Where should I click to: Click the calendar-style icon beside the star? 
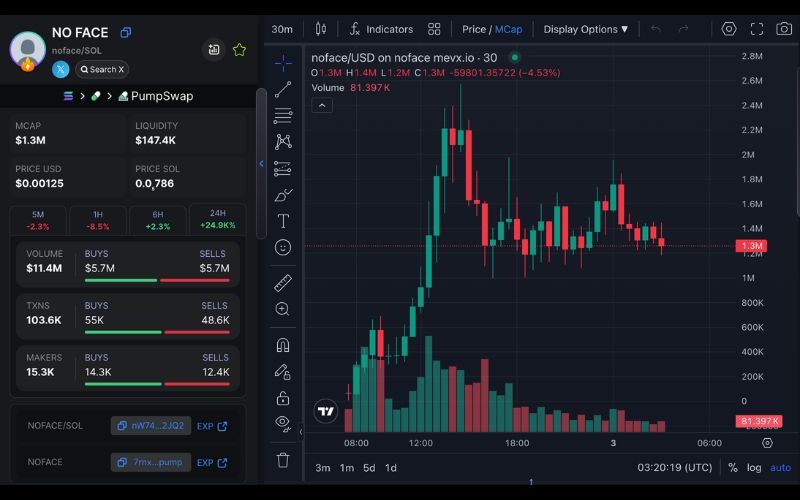214,49
